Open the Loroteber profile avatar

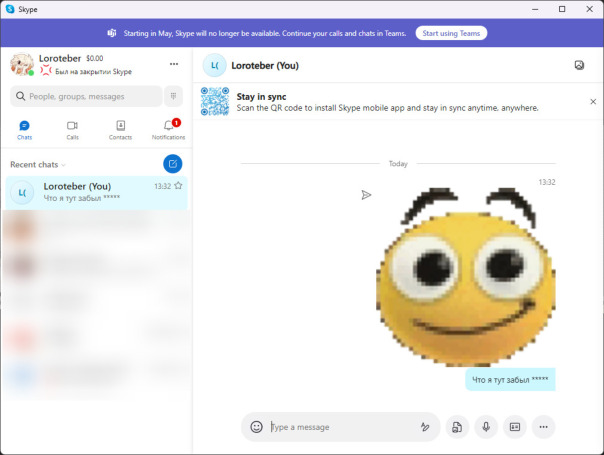(x=22, y=64)
